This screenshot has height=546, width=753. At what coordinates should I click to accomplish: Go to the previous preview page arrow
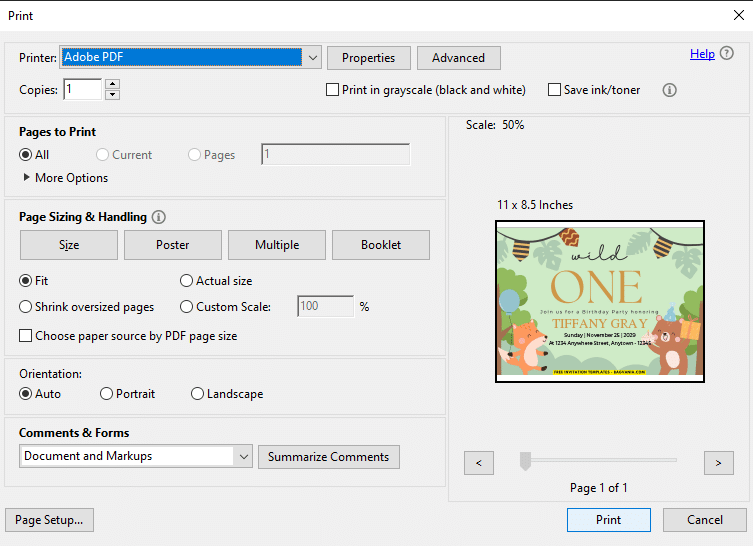pos(479,463)
